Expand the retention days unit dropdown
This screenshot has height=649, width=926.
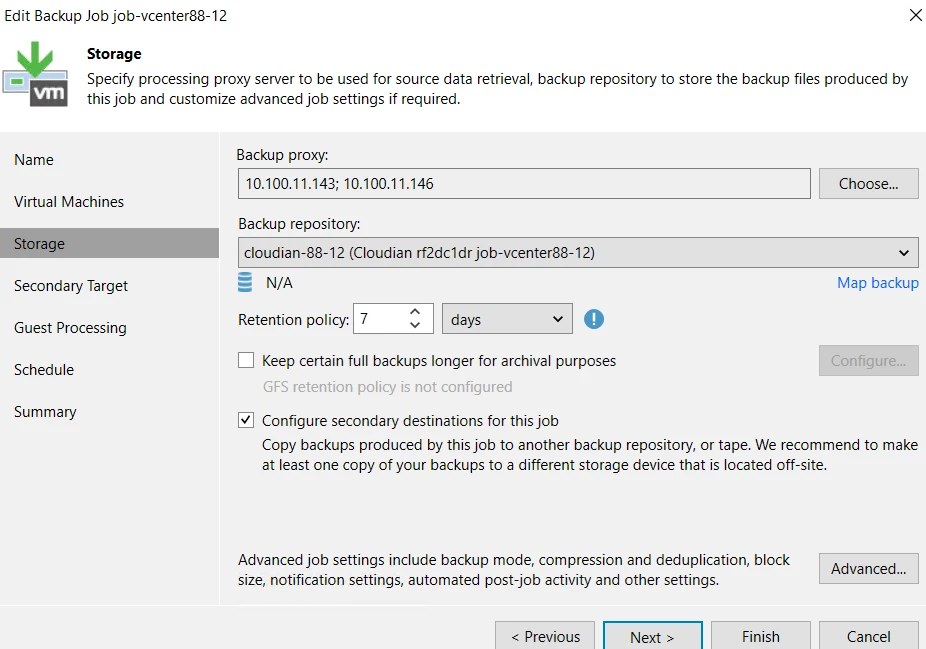click(506, 320)
